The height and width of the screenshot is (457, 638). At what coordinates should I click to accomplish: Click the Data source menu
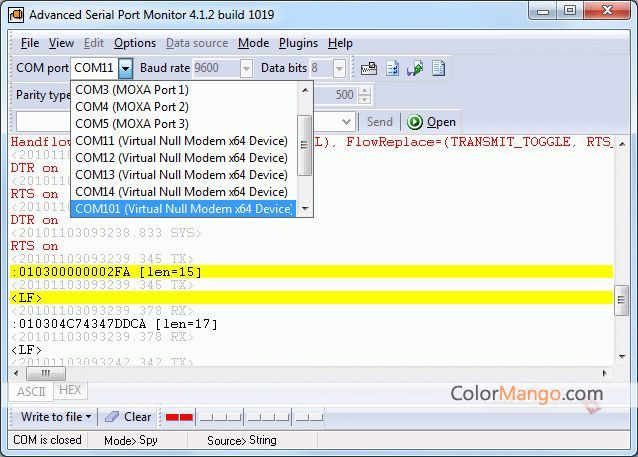[x=197, y=43]
